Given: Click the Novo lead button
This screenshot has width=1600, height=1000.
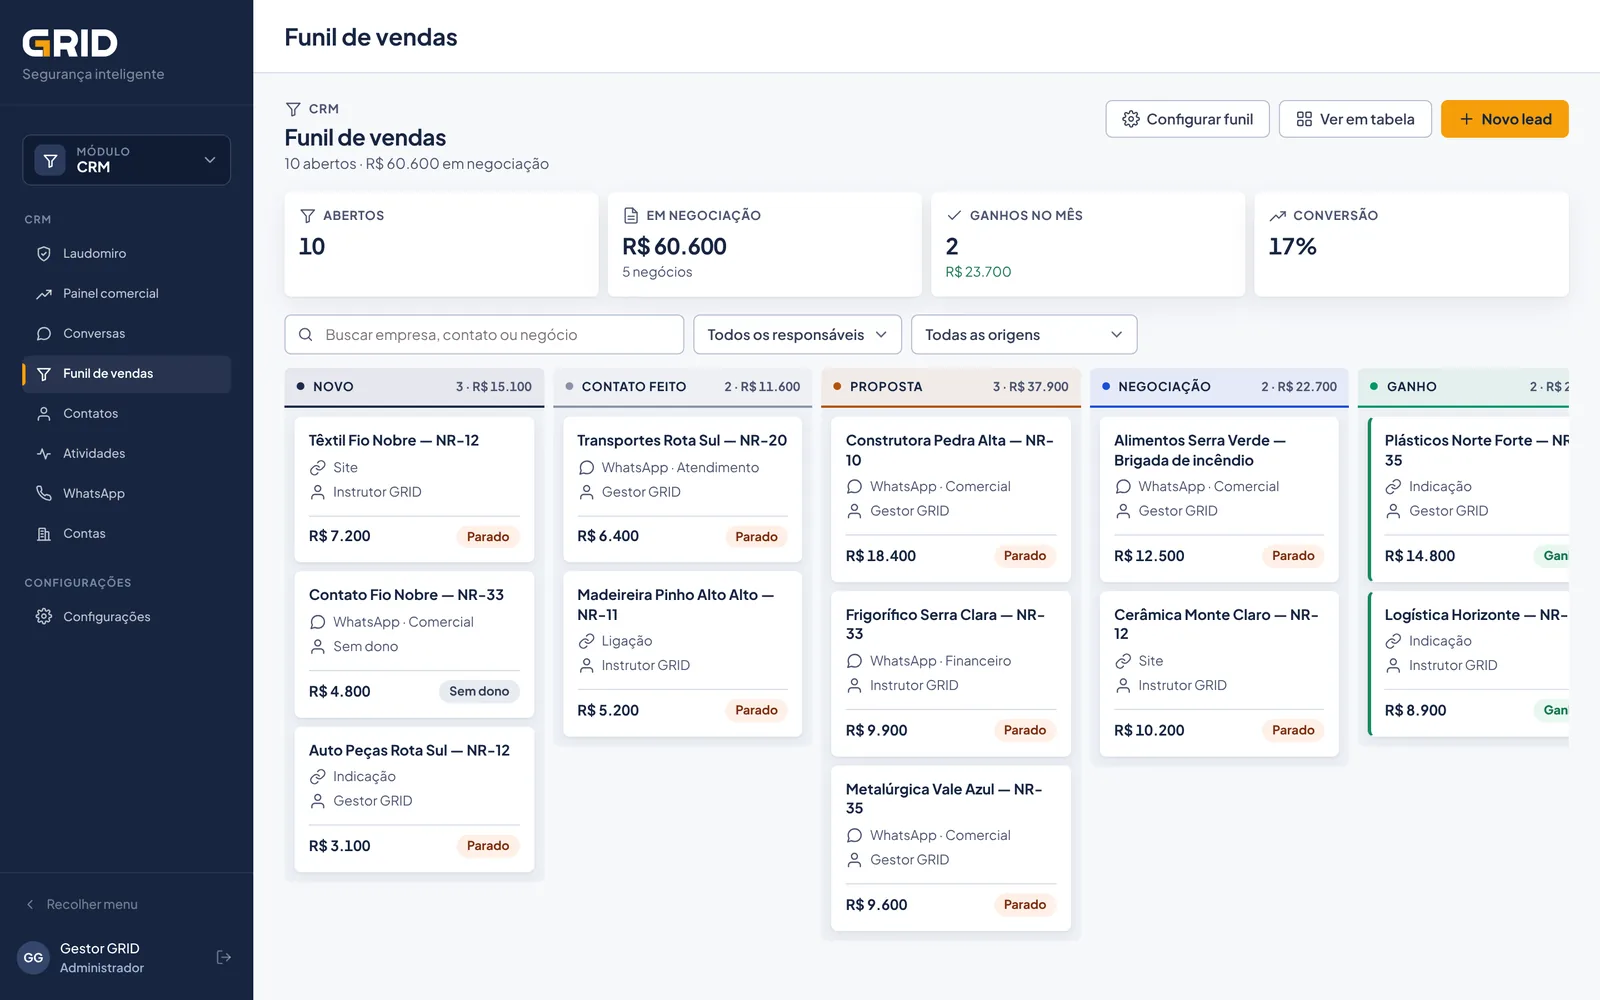Looking at the screenshot, I should pyautogui.click(x=1505, y=119).
